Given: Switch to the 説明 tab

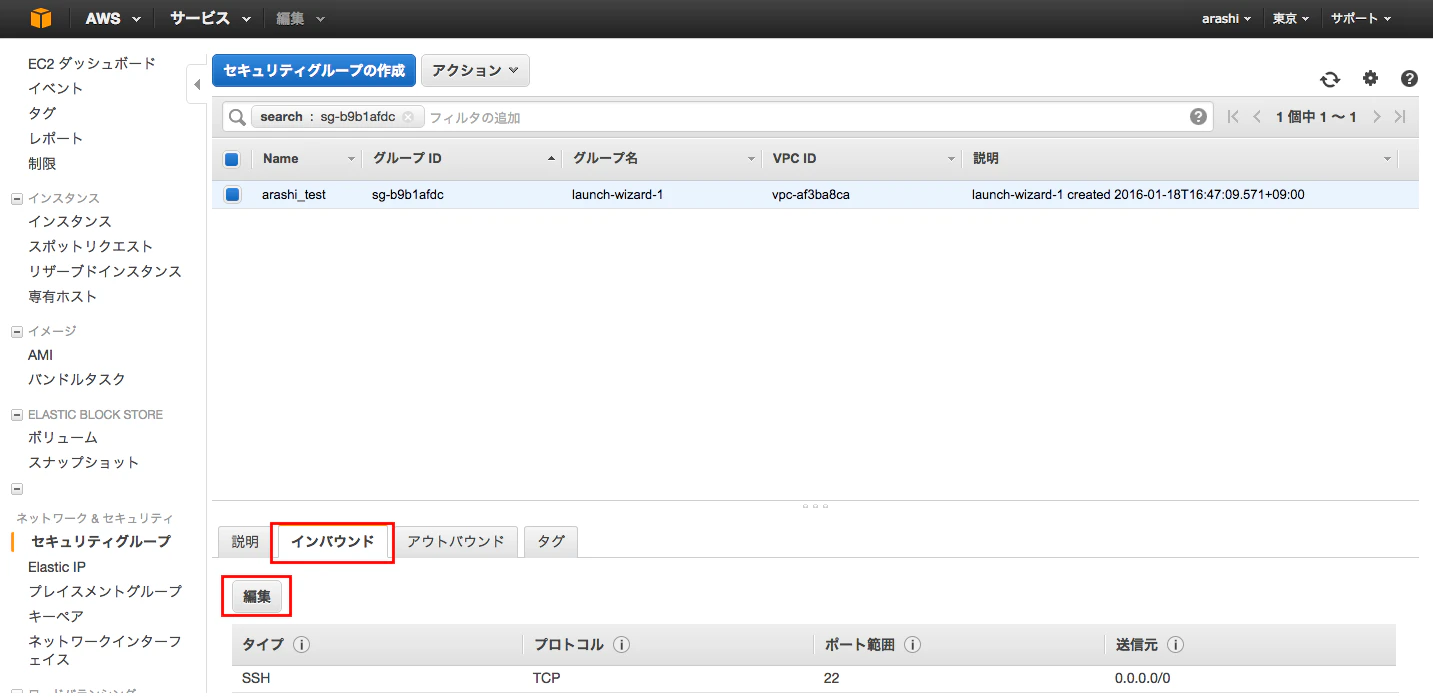Looking at the screenshot, I should [x=245, y=542].
